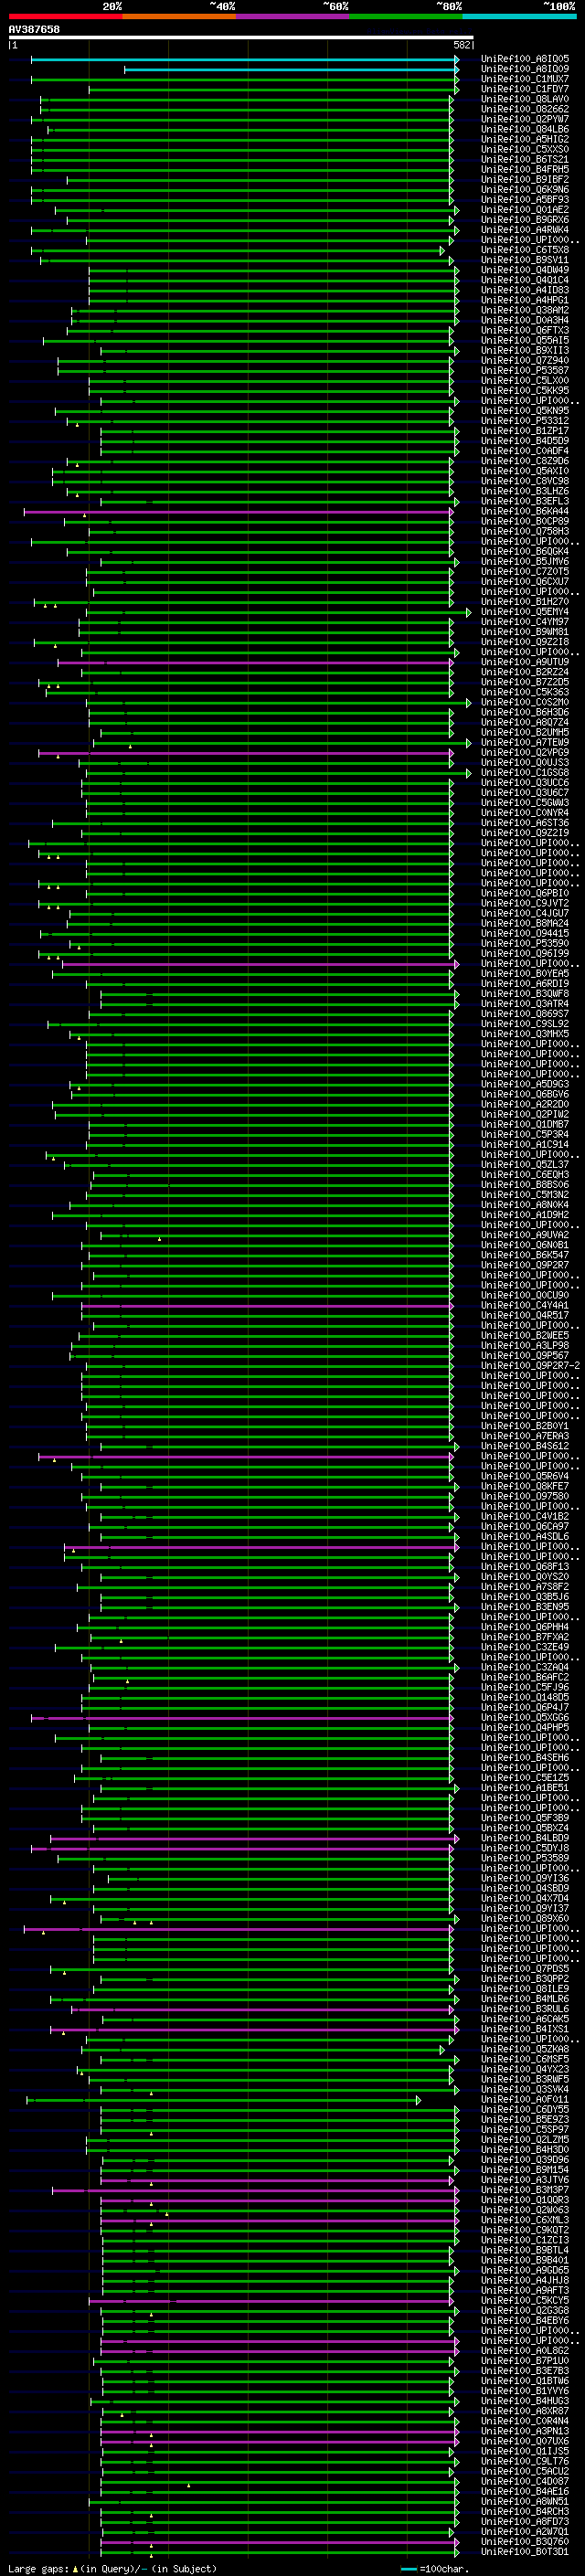Open hit UniRef100_Q84LB6
The width and height of the screenshot is (585, 2576).
[x=525, y=129]
